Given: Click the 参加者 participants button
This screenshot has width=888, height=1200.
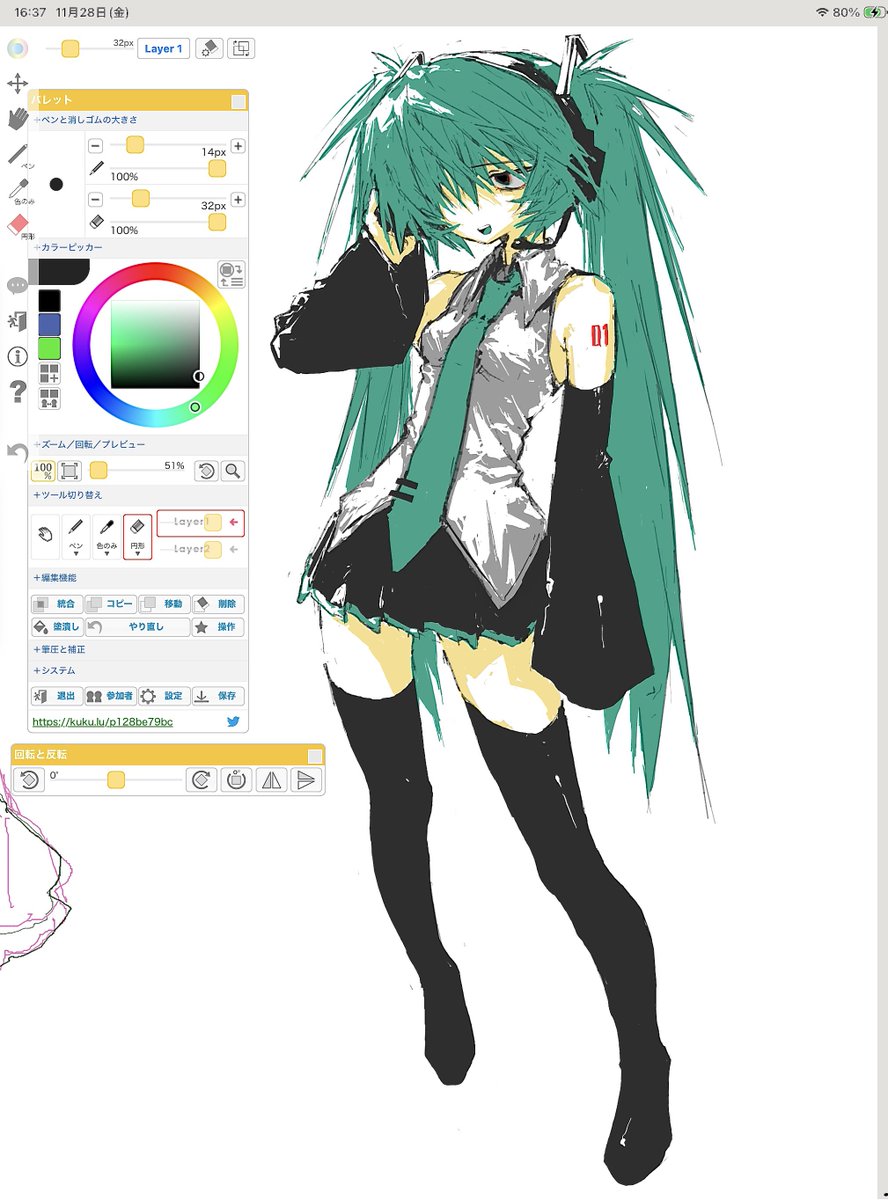Looking at the screenshot, I should [111, 696].
